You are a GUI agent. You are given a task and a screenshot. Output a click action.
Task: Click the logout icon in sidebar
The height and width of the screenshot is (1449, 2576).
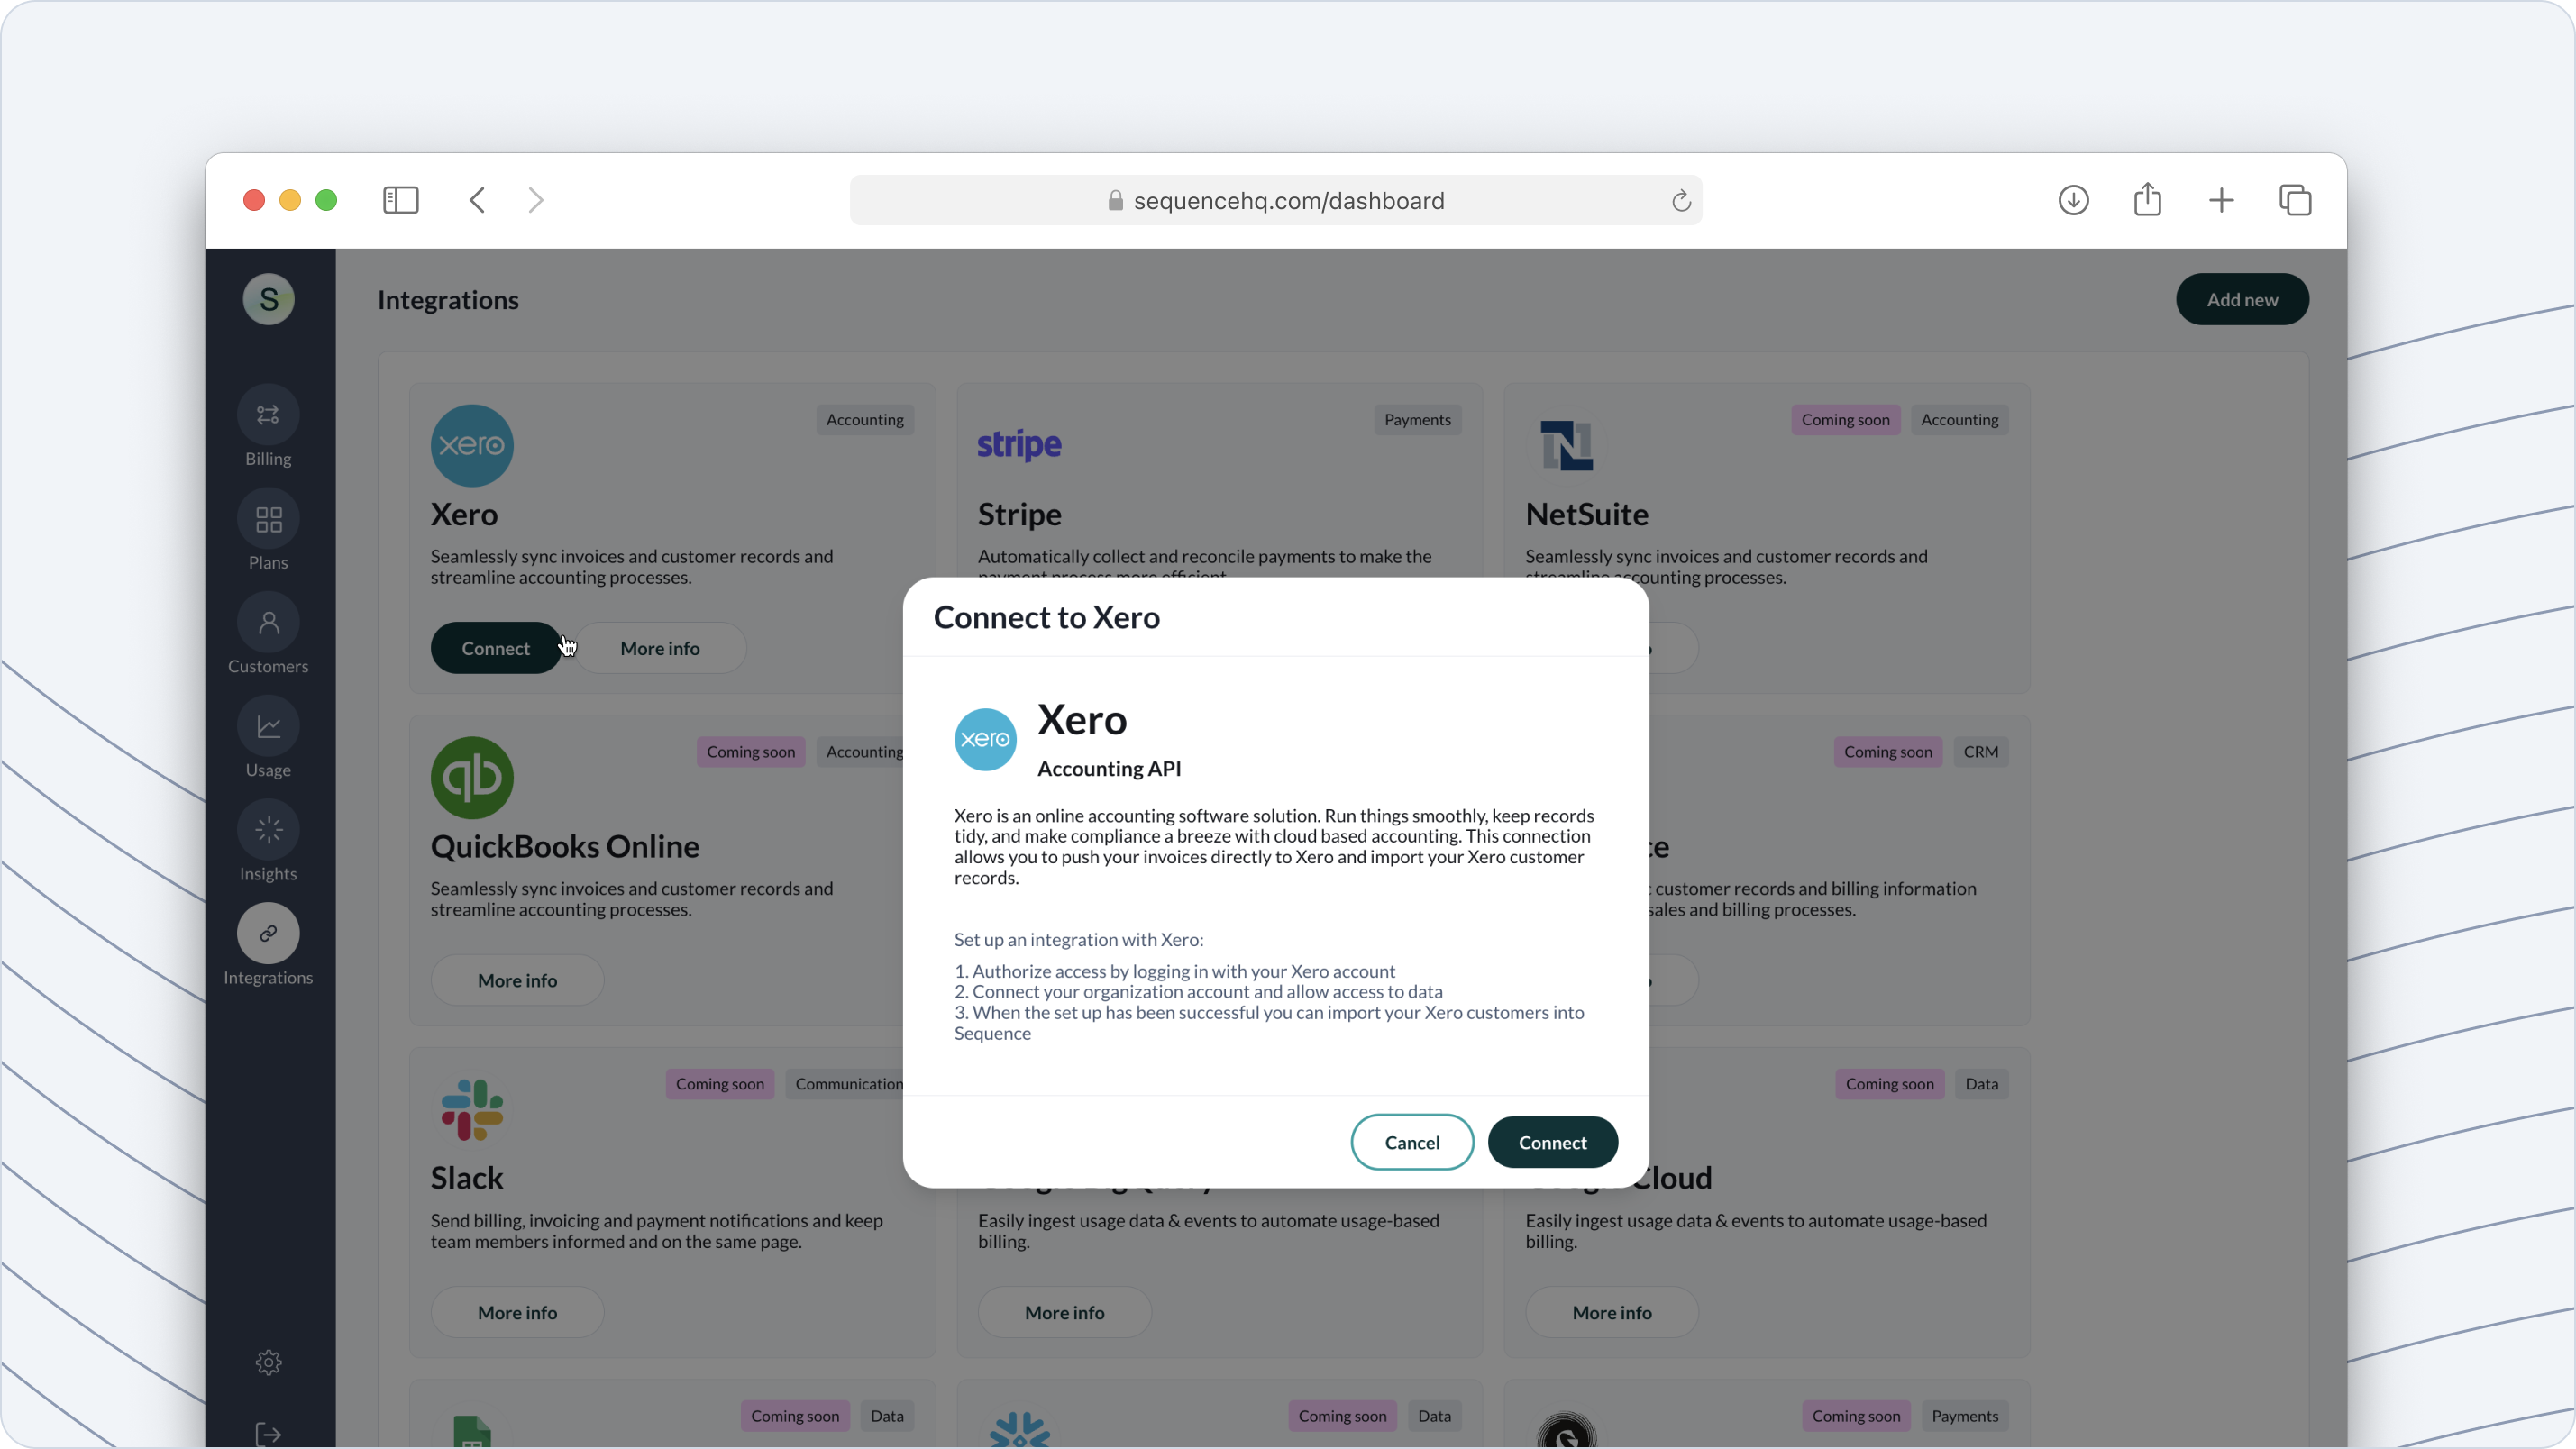click(x=268, y=1434)
